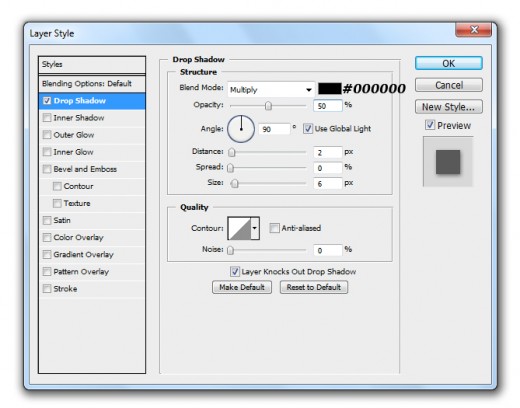
Task: Uncheck the Preview checkbox
Action: click(430, 125)
